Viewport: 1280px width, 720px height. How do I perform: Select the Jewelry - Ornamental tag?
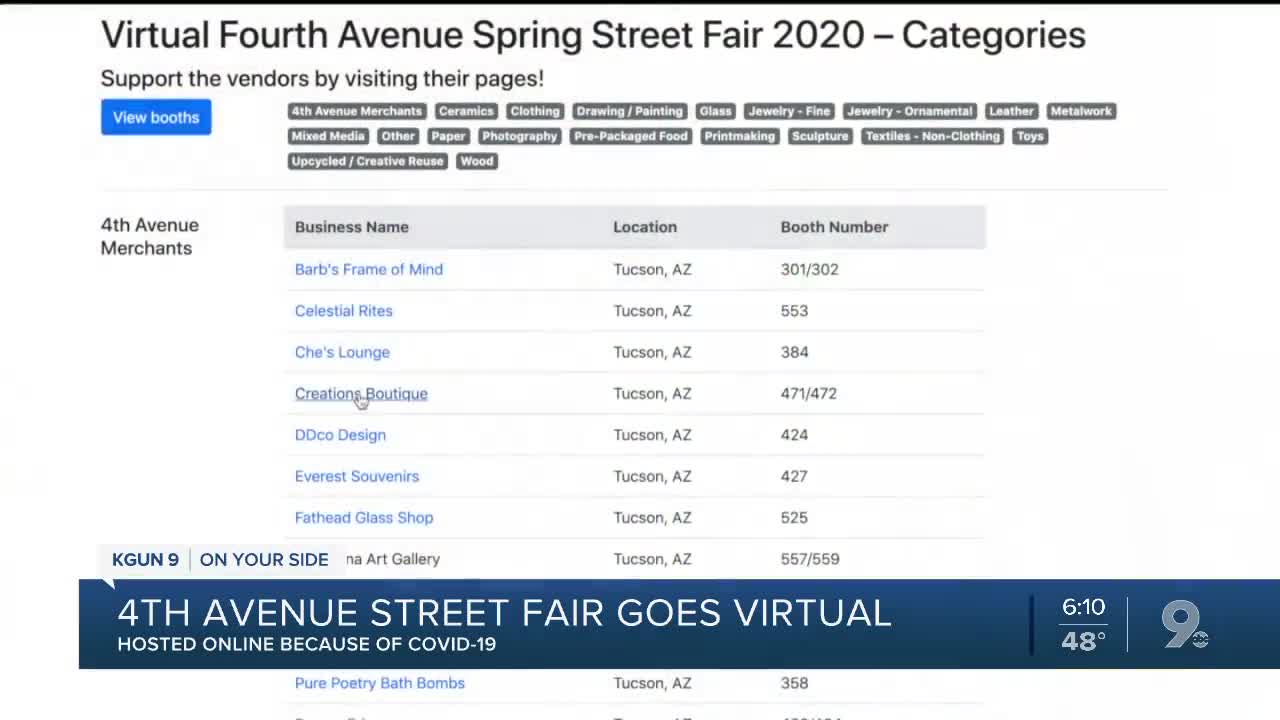910,111
